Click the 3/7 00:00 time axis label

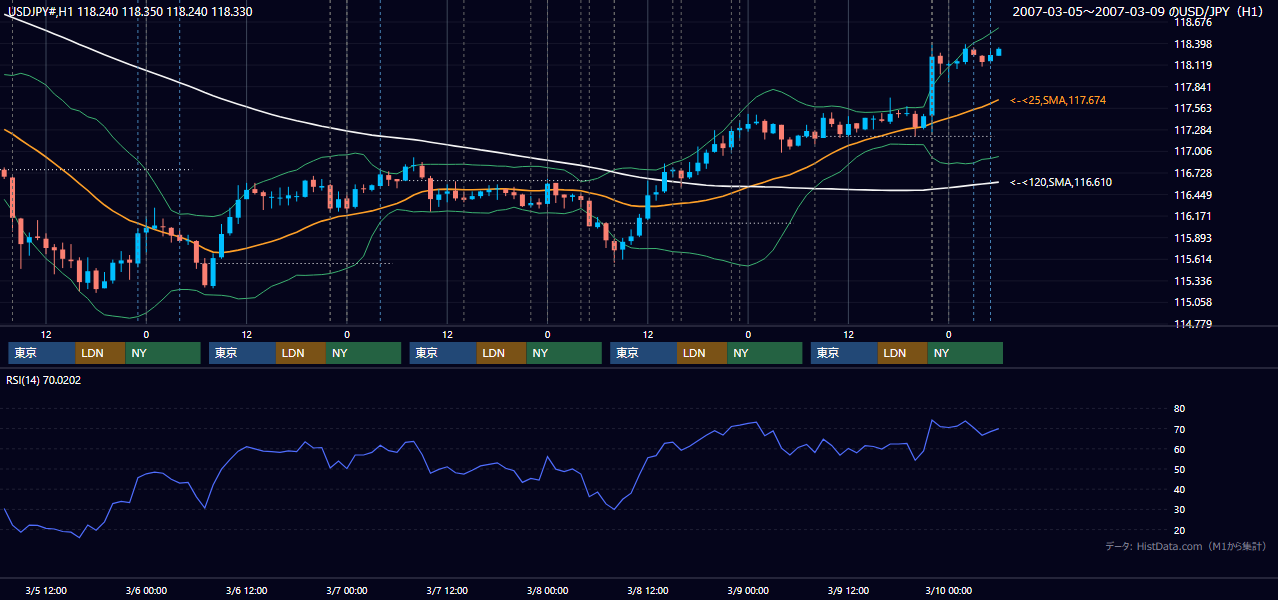click(x=347, y=591)
